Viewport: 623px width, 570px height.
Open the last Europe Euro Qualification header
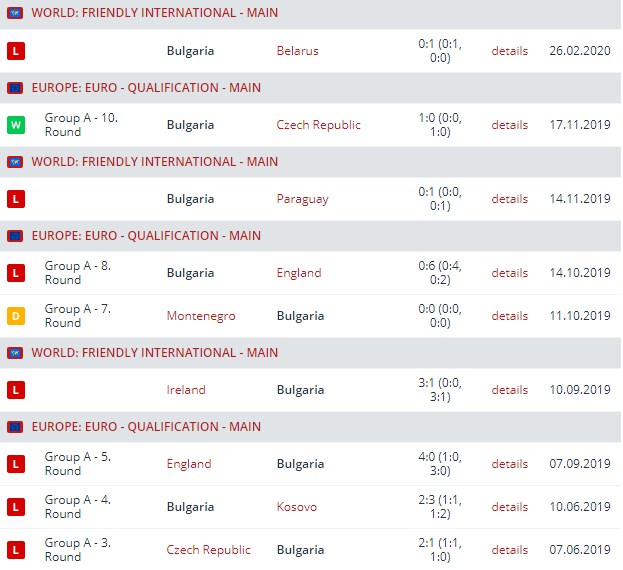pos(146,427)
